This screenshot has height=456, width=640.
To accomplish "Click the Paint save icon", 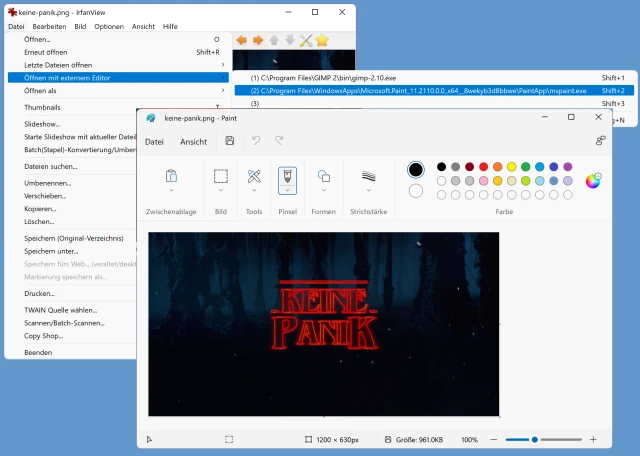I will [x=230, y=141].
